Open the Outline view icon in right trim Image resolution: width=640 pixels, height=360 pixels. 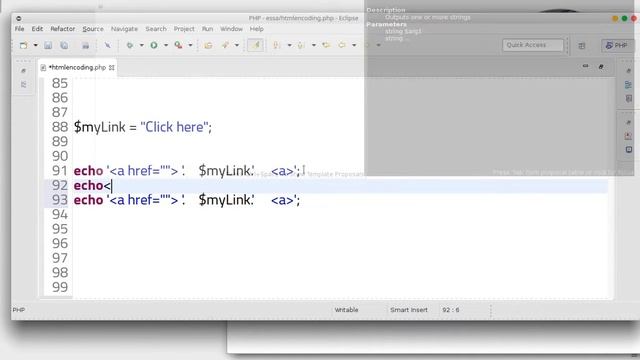[629, 84]
